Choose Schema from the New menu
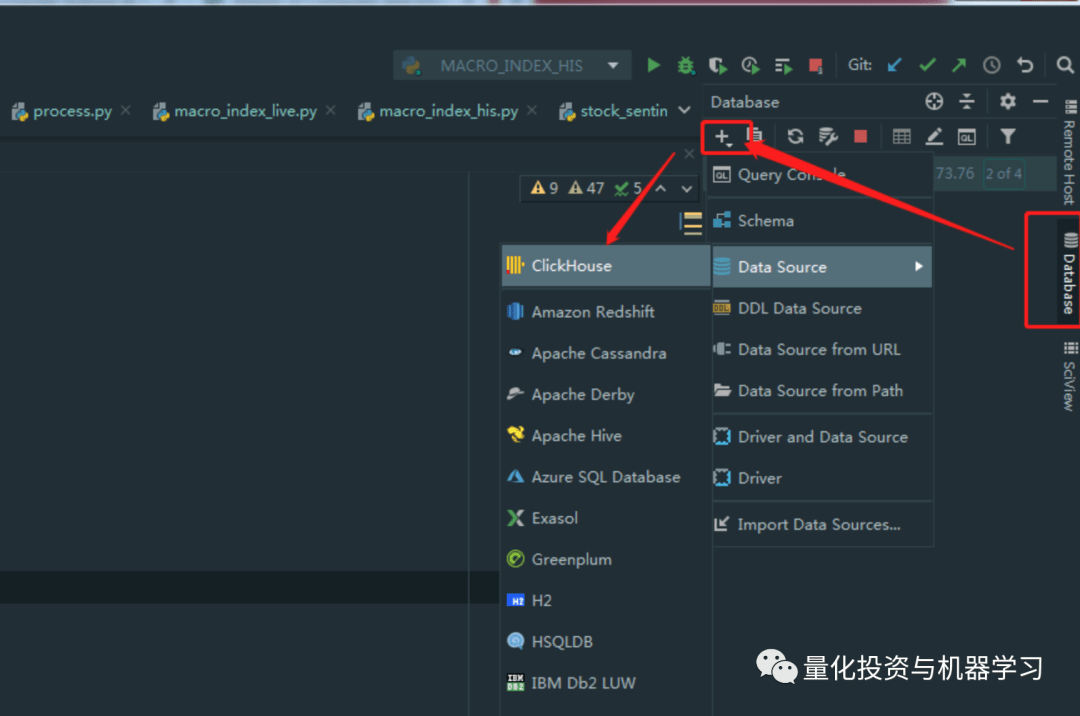 click(x=821, y=221)
